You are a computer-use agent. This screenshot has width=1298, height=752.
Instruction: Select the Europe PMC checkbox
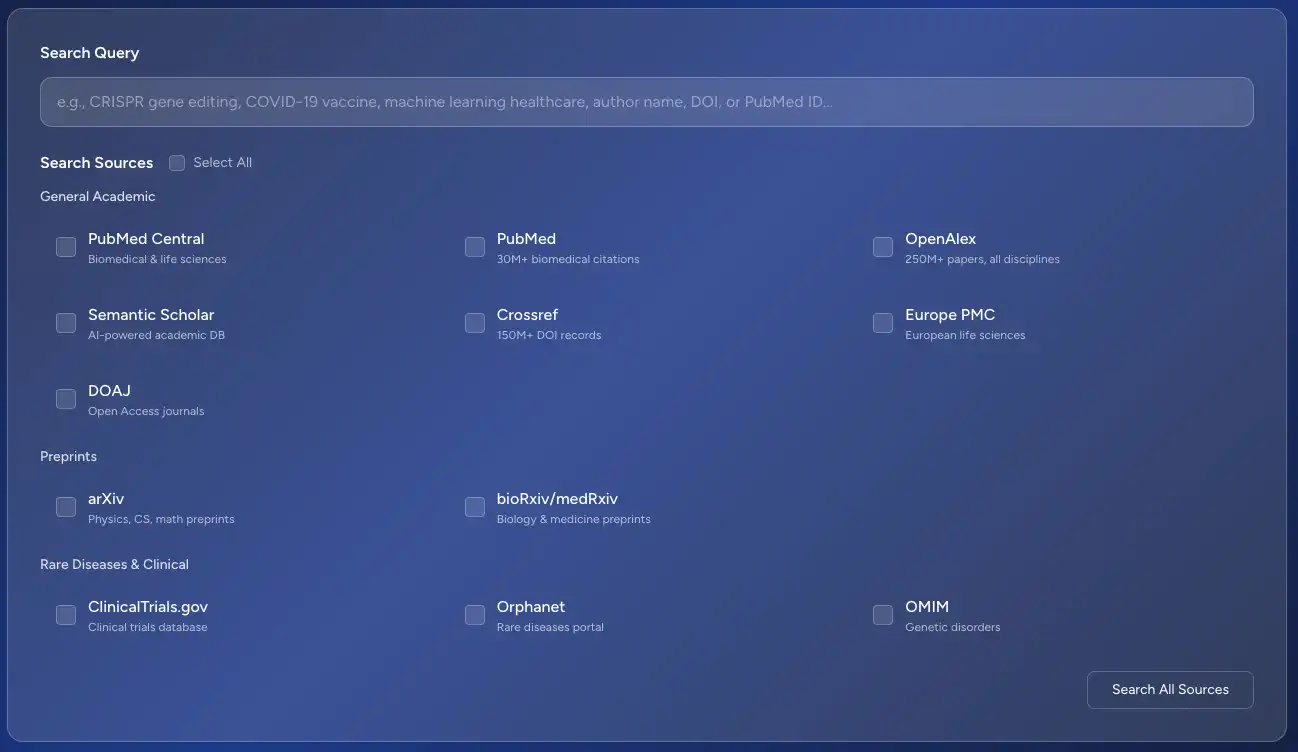tap(883, 323)
